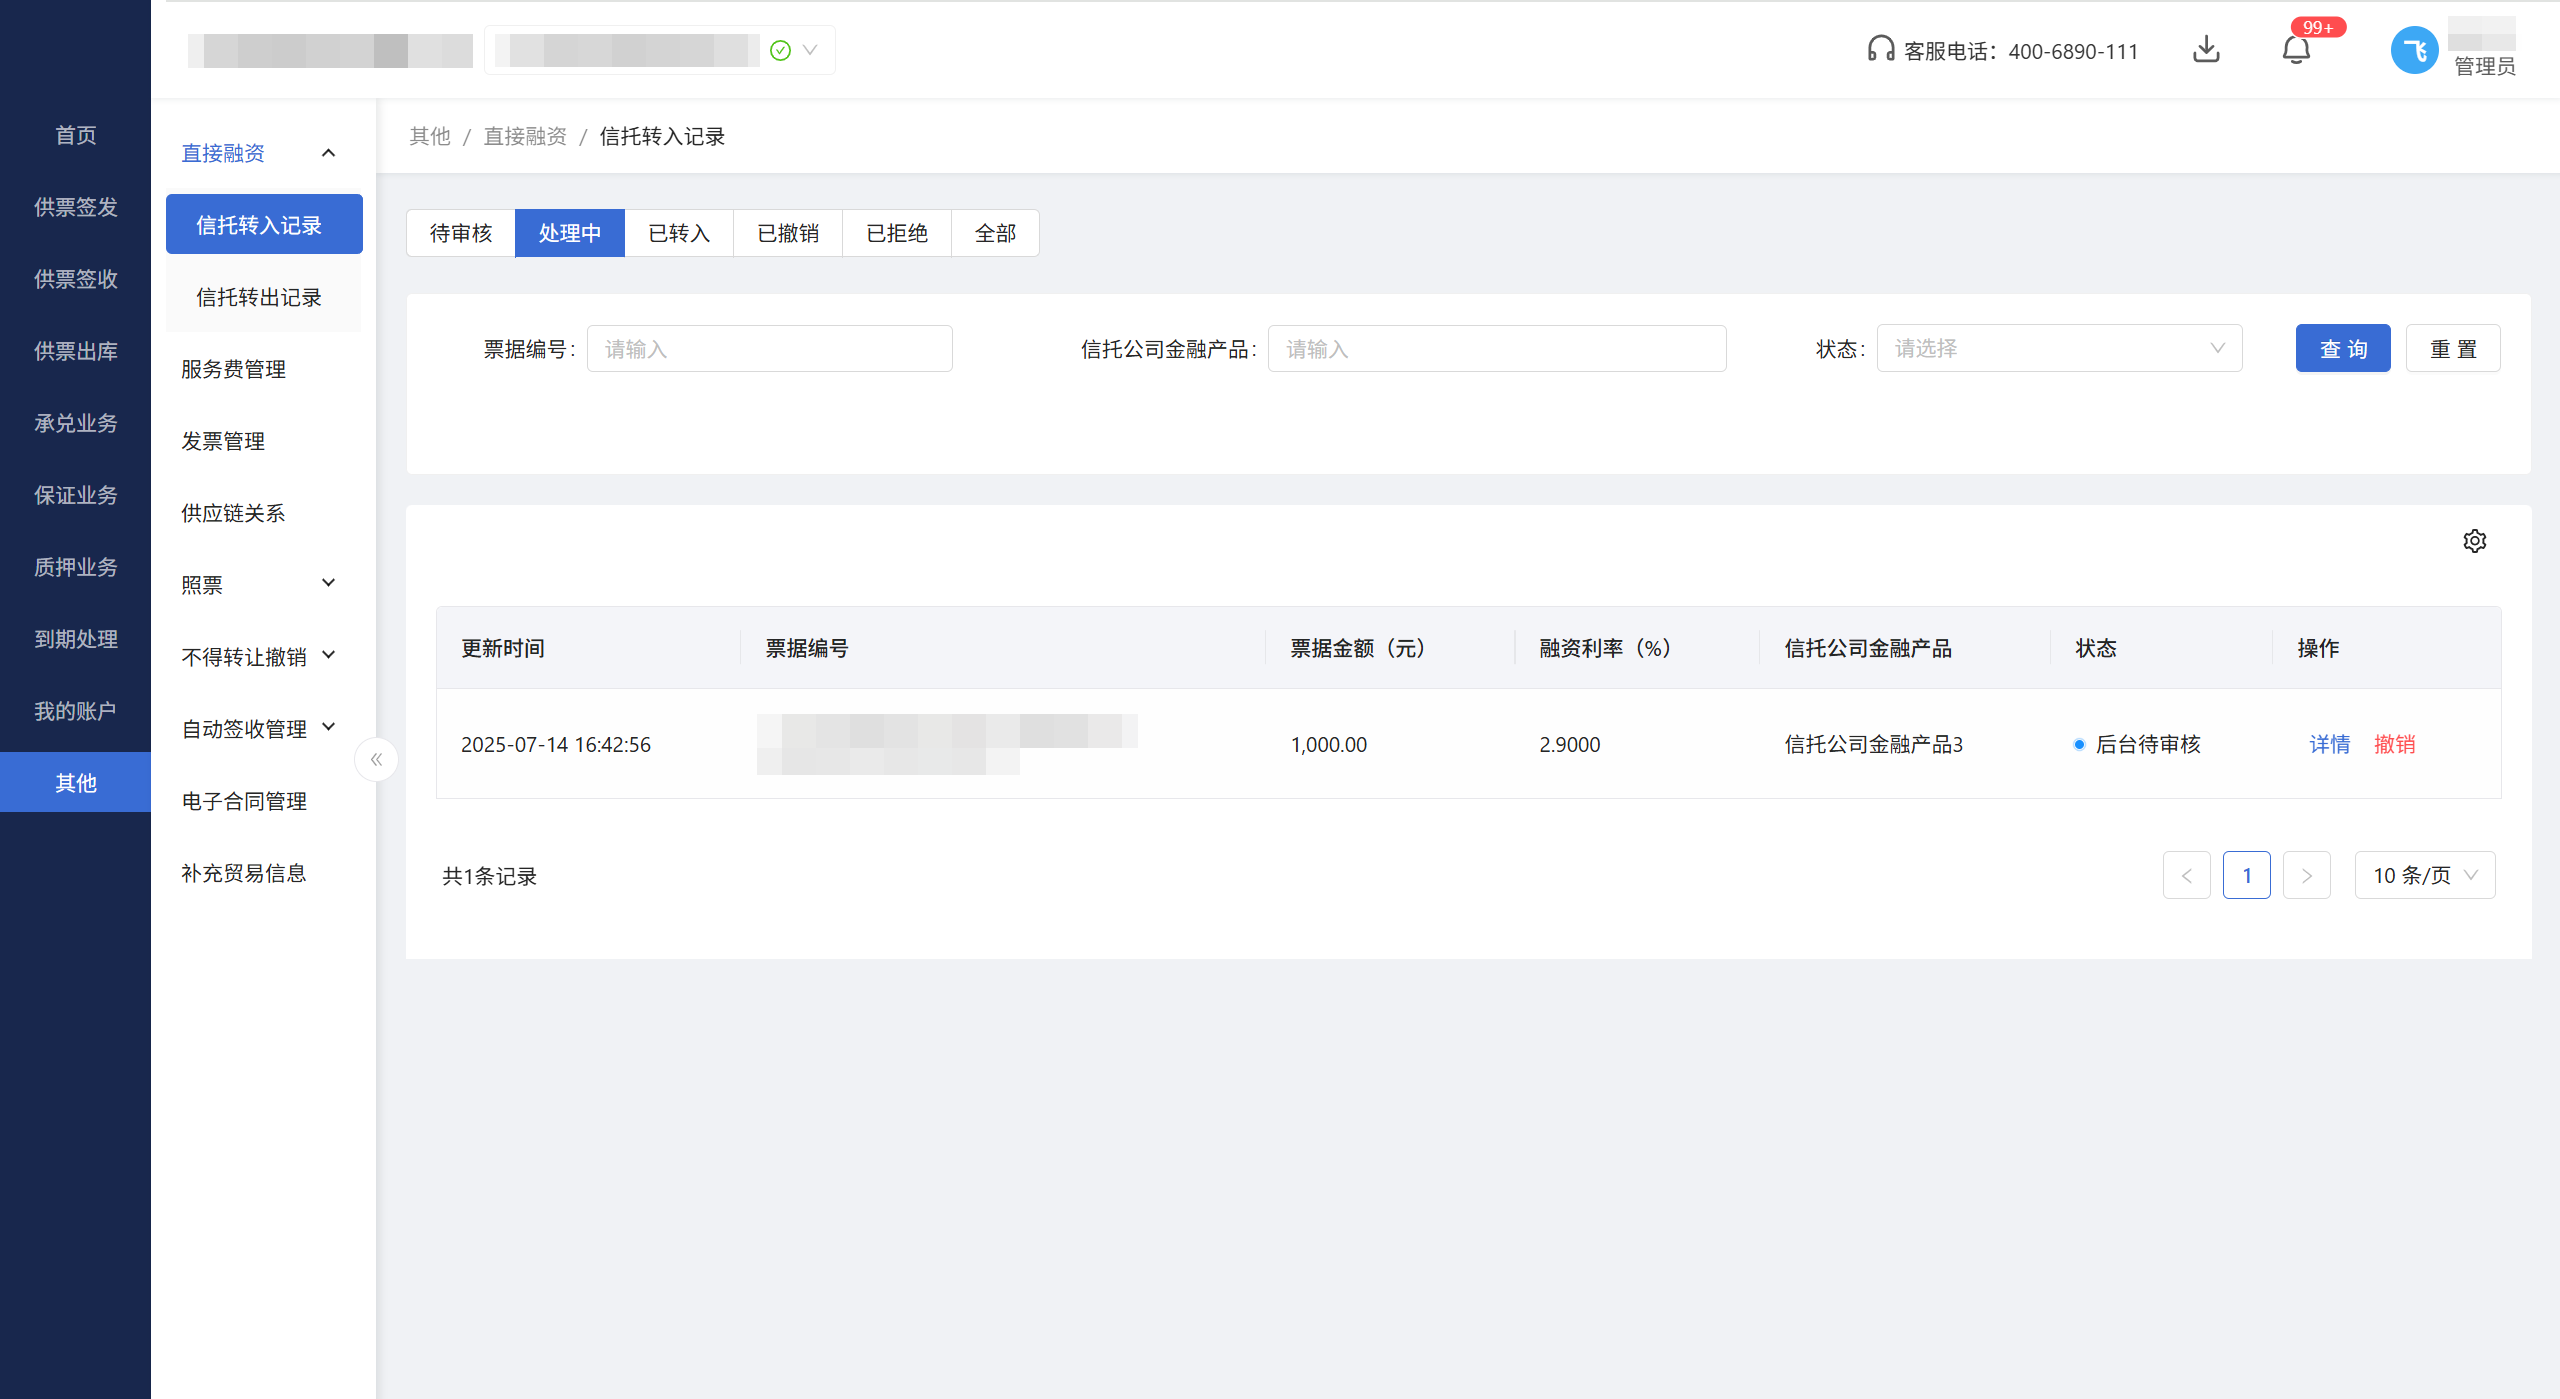The height and width of the screenshot is (1399, 2560).
Task: Open 信托转出记录 in sidebar
Action: click(x=259, y=297)
